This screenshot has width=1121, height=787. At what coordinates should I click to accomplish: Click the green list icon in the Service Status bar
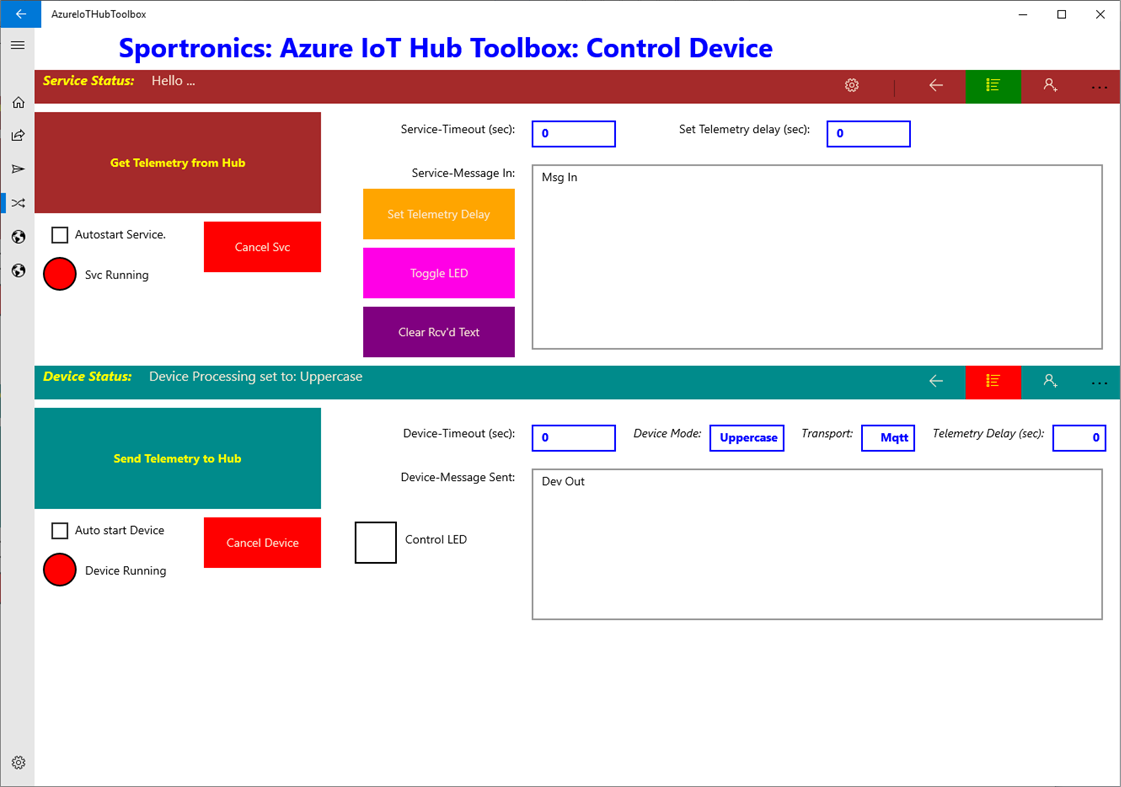993,85
